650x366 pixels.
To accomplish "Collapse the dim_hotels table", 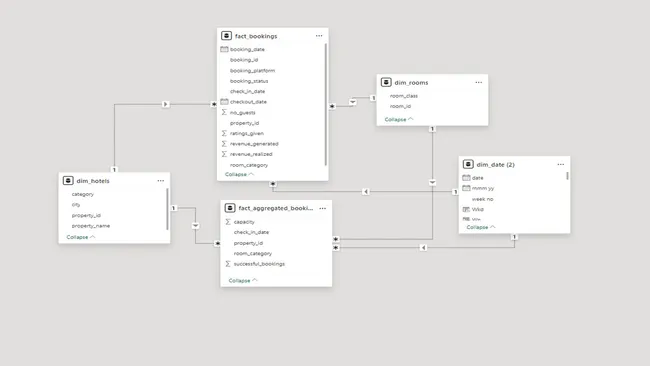I will (x=81, y=237).
